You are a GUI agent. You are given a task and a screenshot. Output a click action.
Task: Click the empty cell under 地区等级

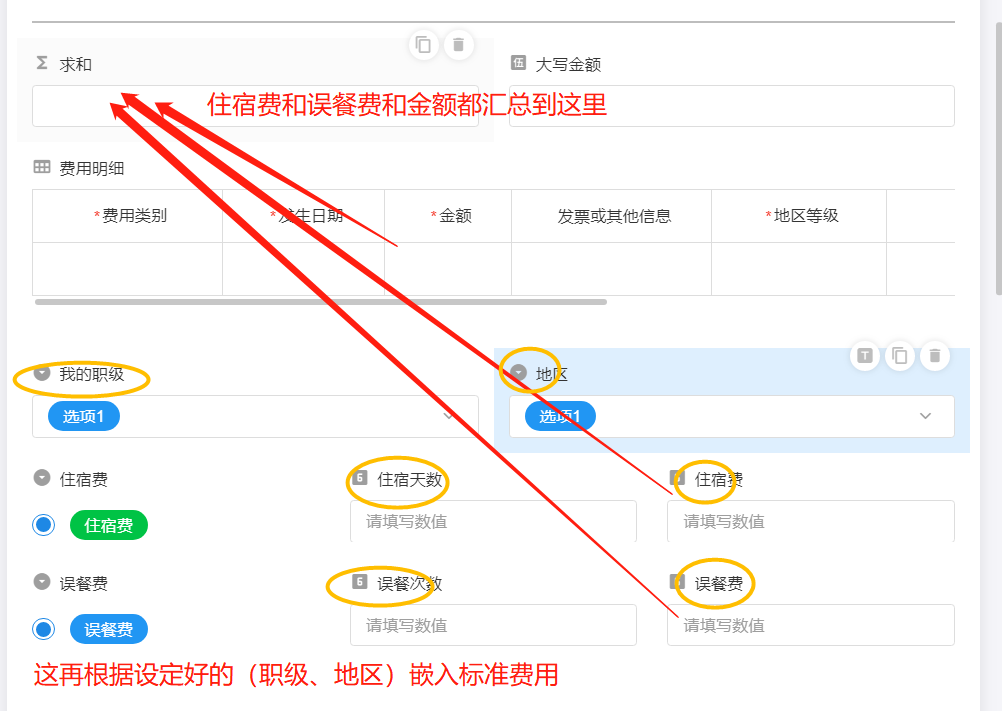(799, 269)
